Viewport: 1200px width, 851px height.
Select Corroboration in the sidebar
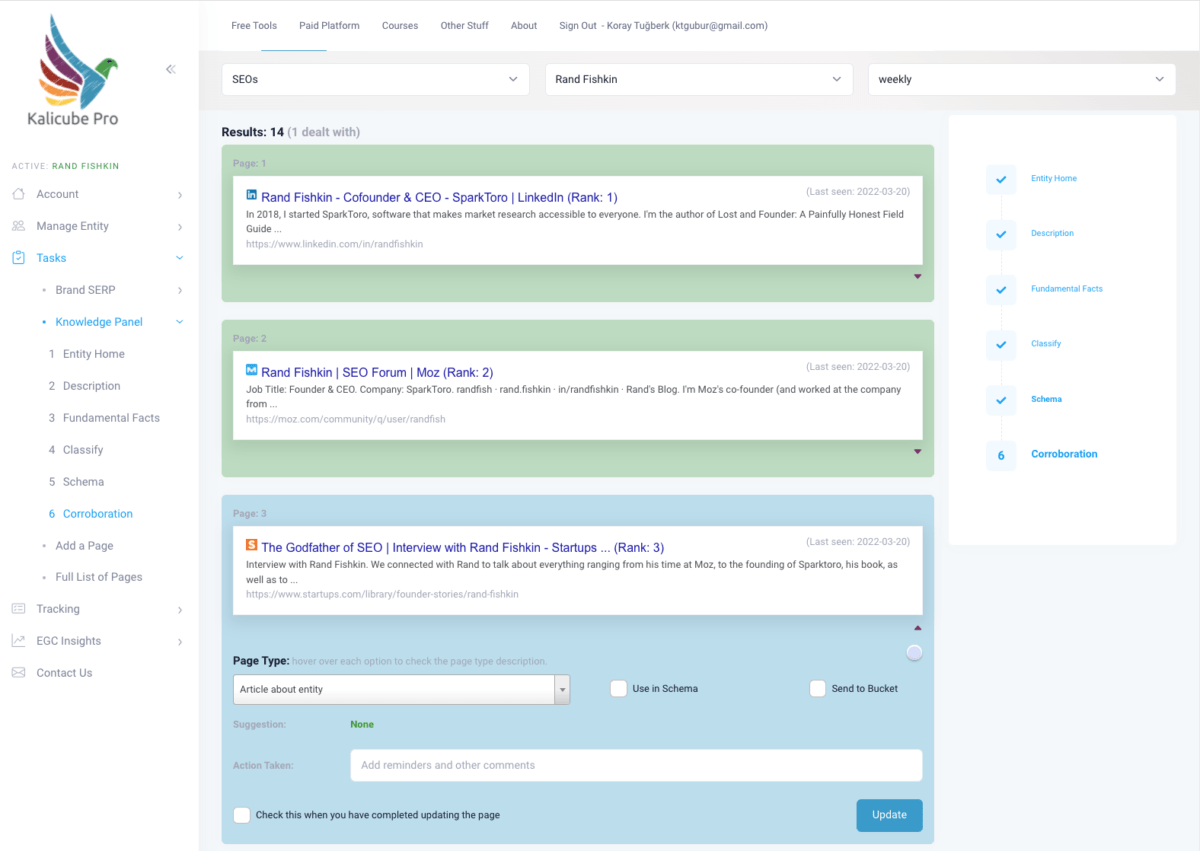click(x=98, y=514)
